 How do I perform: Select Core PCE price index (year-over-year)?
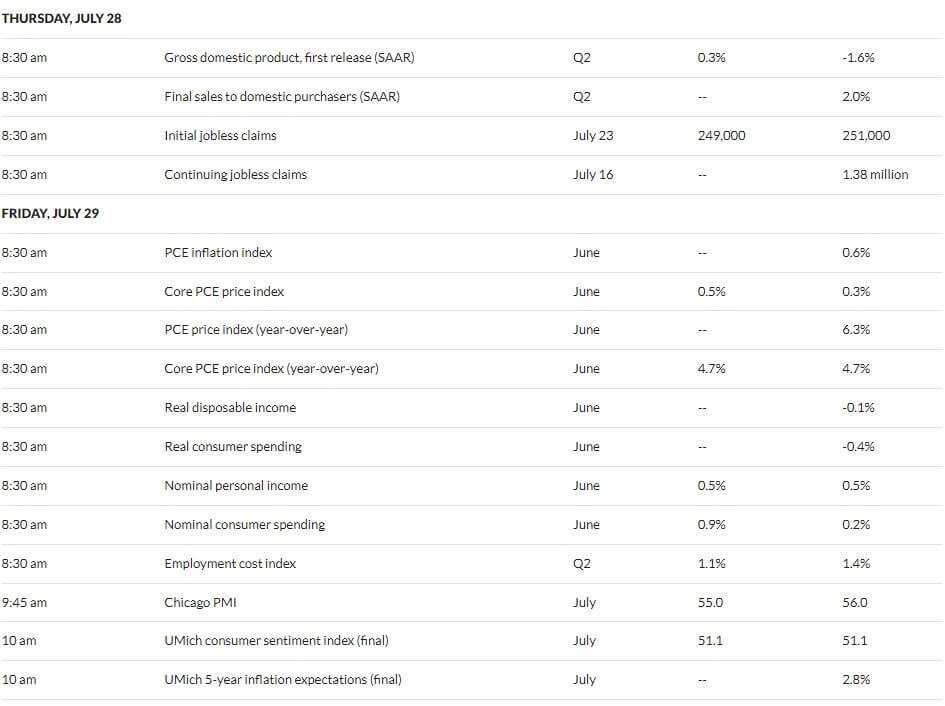pyautogui.click(x=271, y=368)
